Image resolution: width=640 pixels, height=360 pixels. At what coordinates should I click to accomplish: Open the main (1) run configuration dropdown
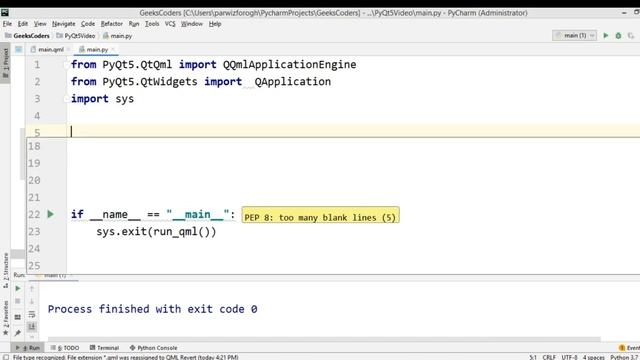point(575,36)
